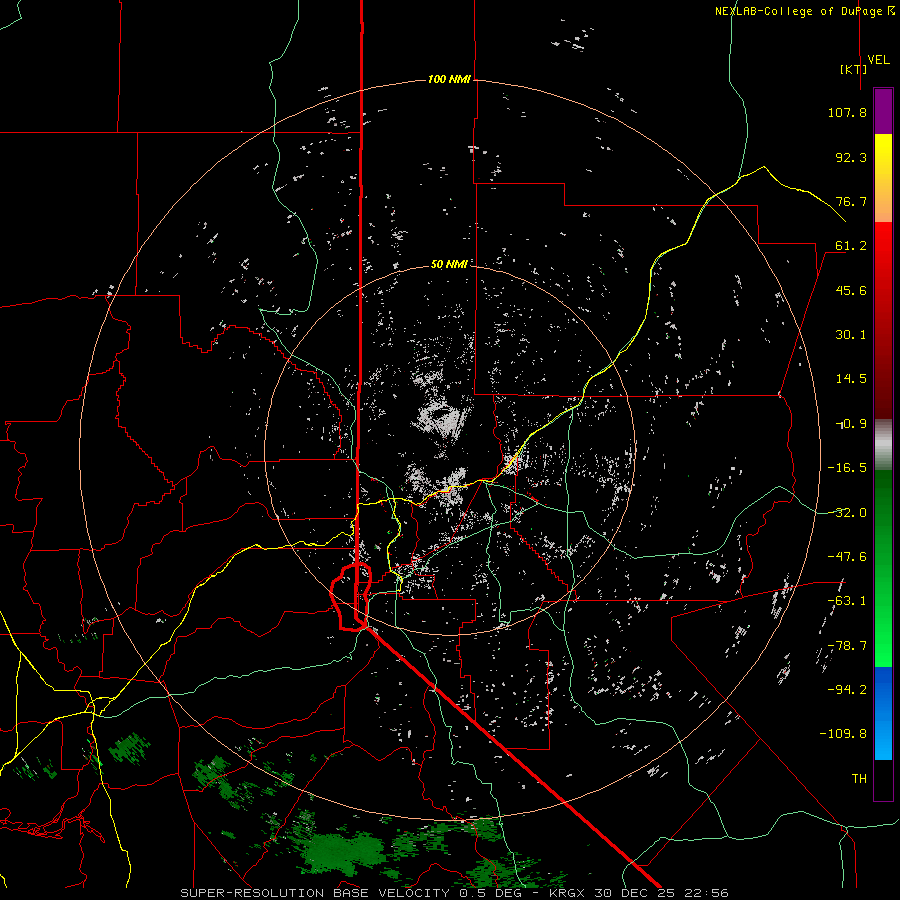
Task: Select the 76.7 velocity scale value
Action: 851,201
